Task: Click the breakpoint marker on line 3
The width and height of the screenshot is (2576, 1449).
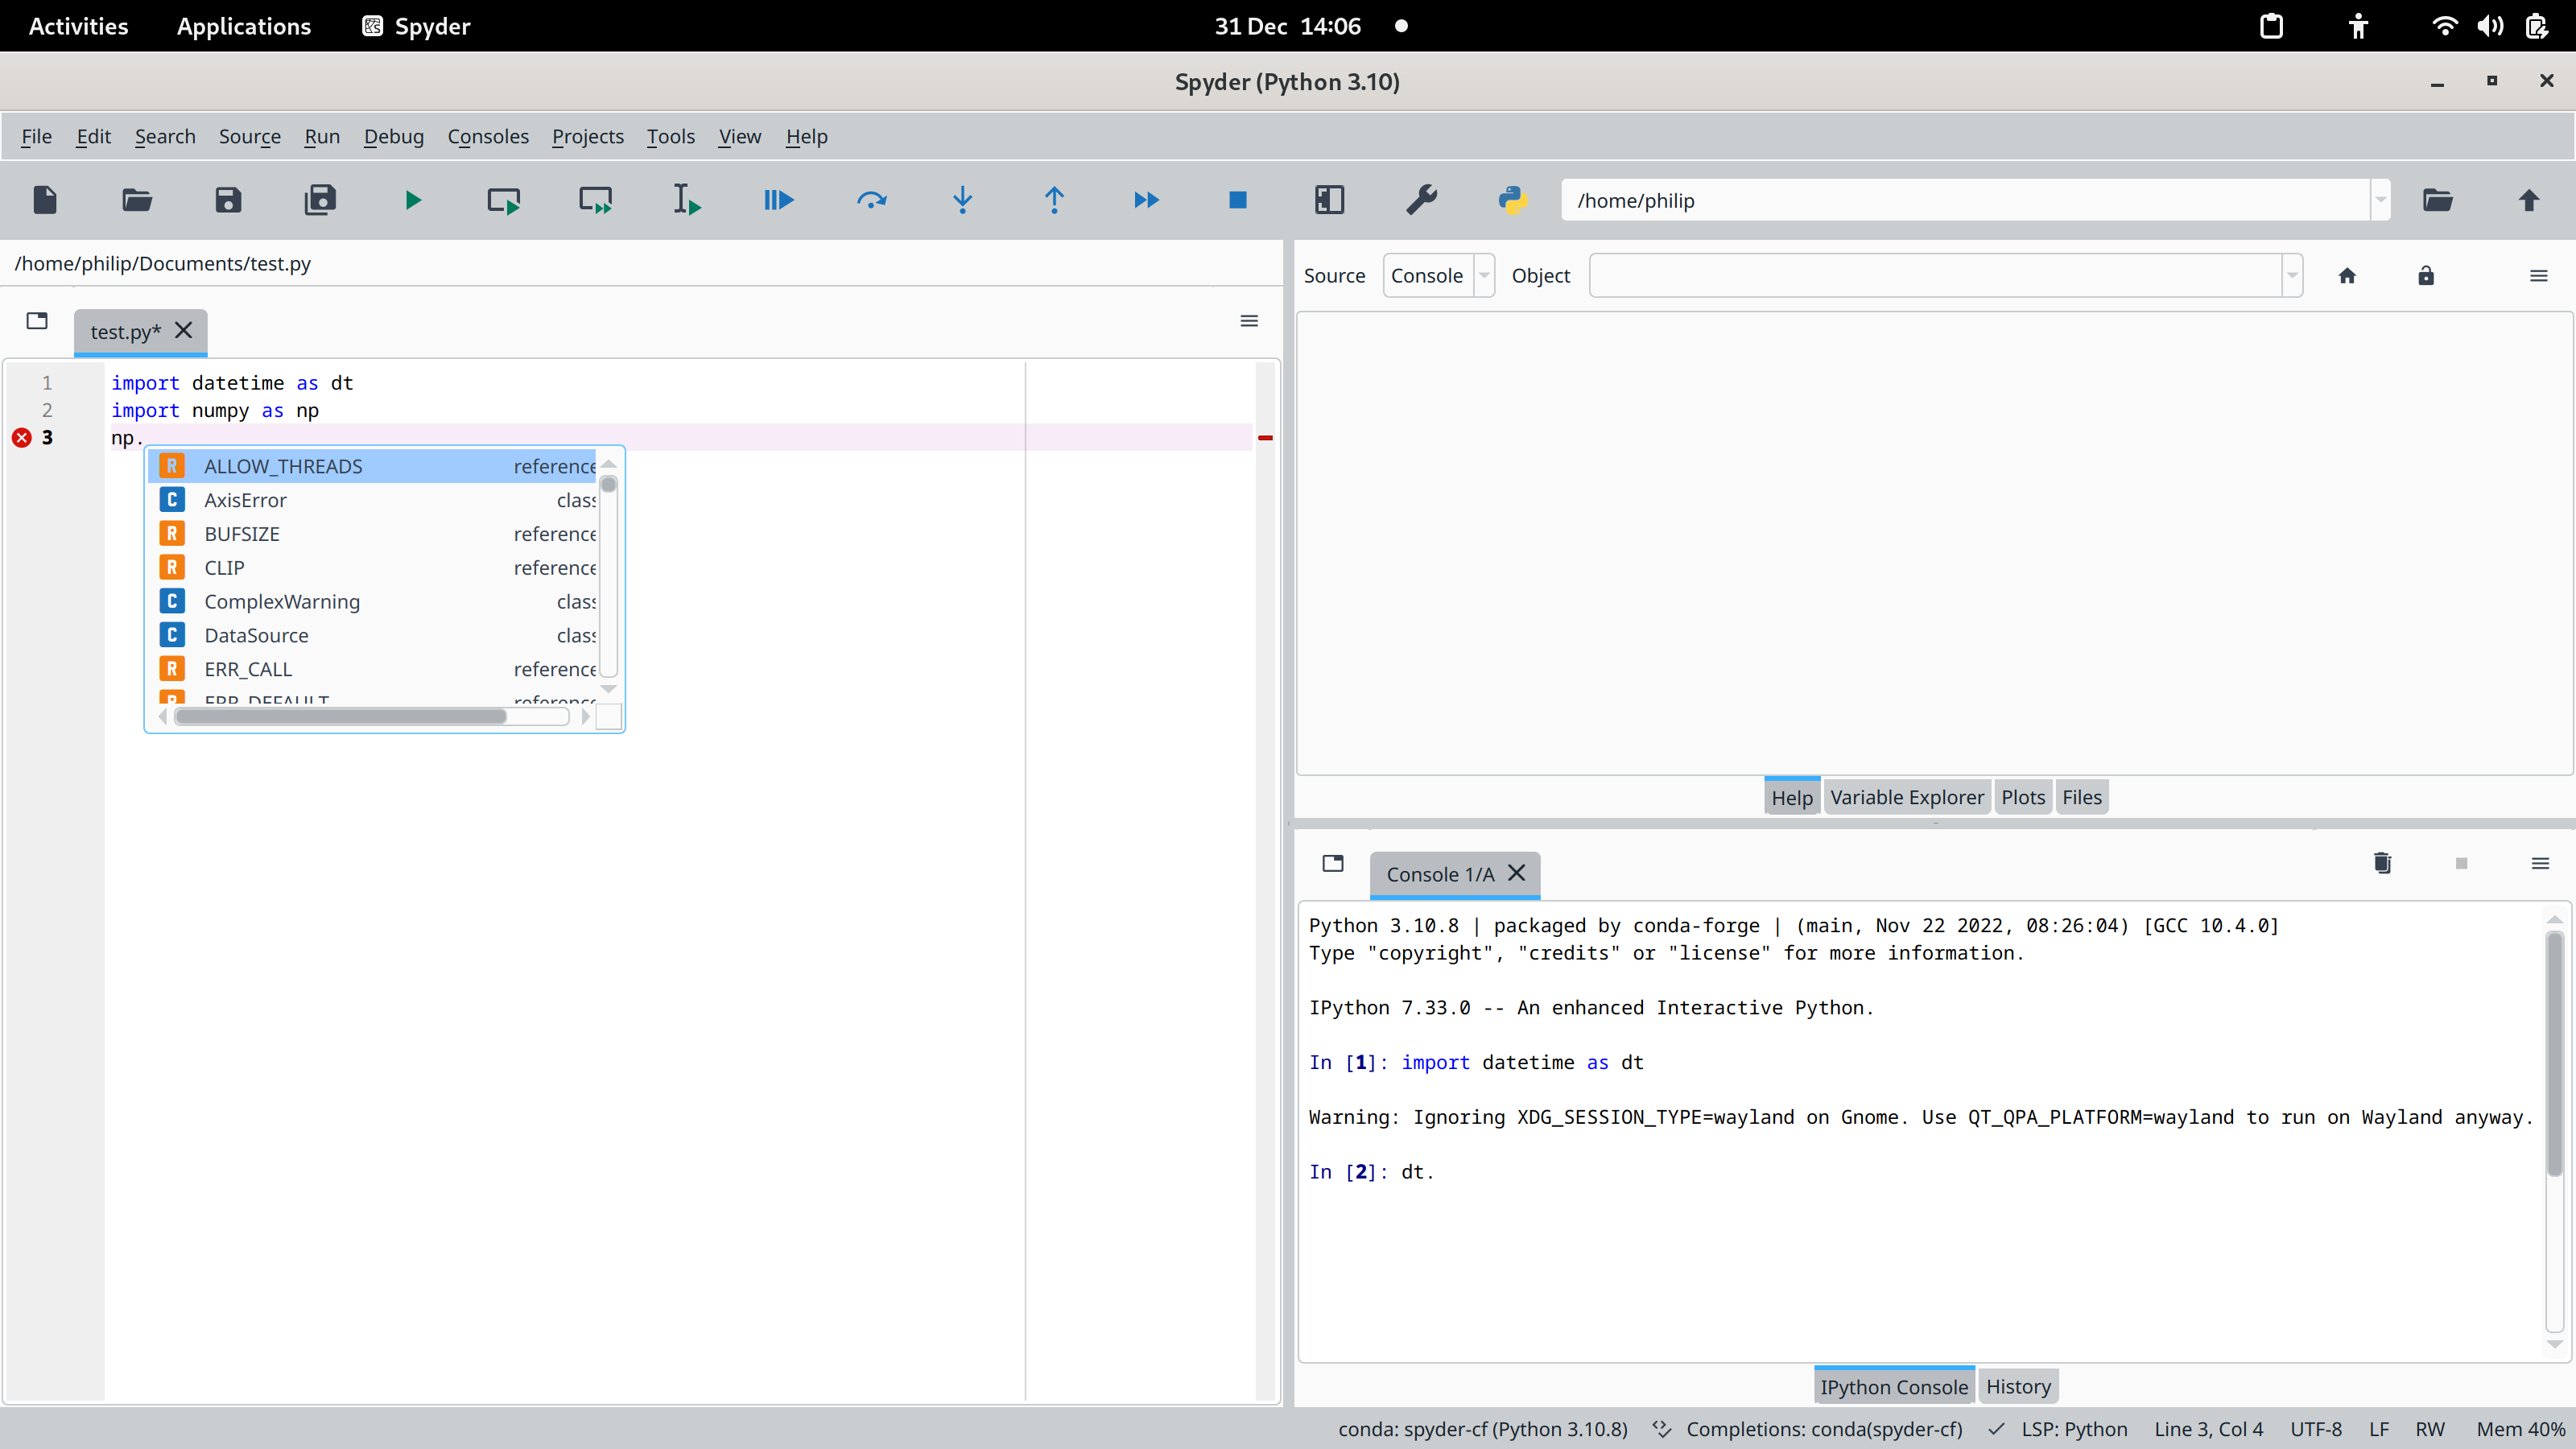Action: [x=22, y=438]
